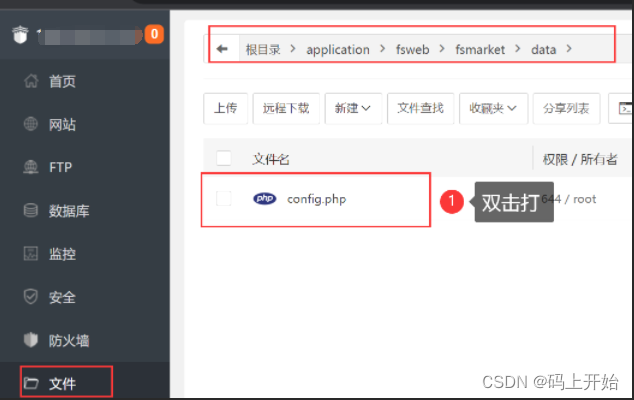Image resolution: width=634 pixels, height=400 pixels.
Task: Open 首页 in the sidebar
Action: pyautogui.click(x=62, y=81)
